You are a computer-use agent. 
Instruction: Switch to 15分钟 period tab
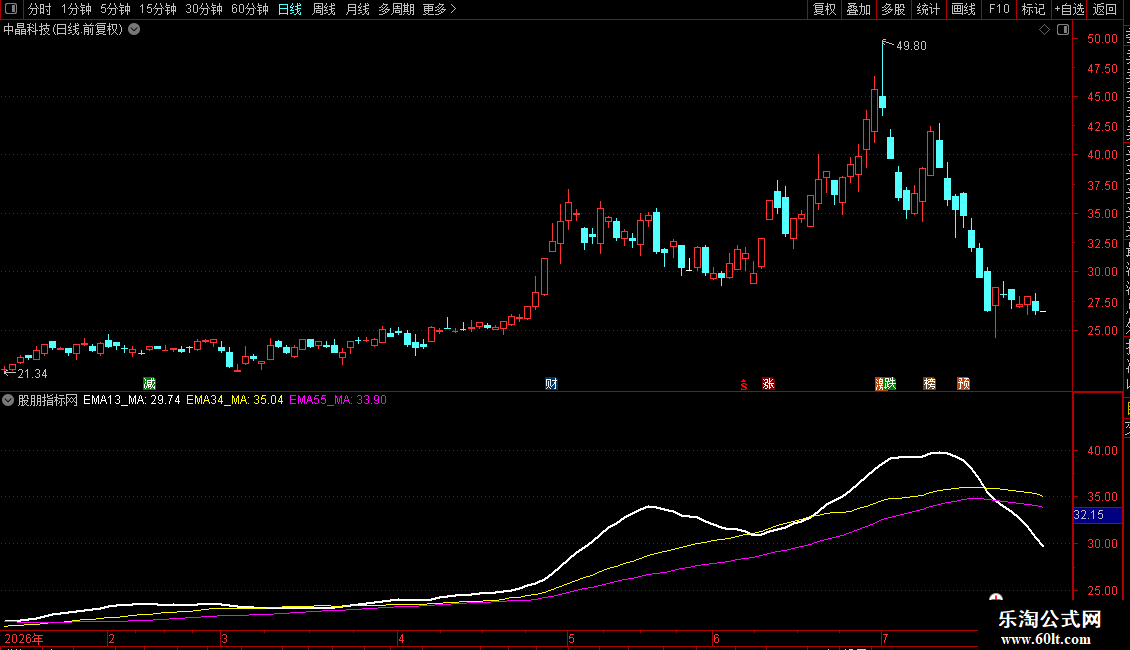pos(158,9)
